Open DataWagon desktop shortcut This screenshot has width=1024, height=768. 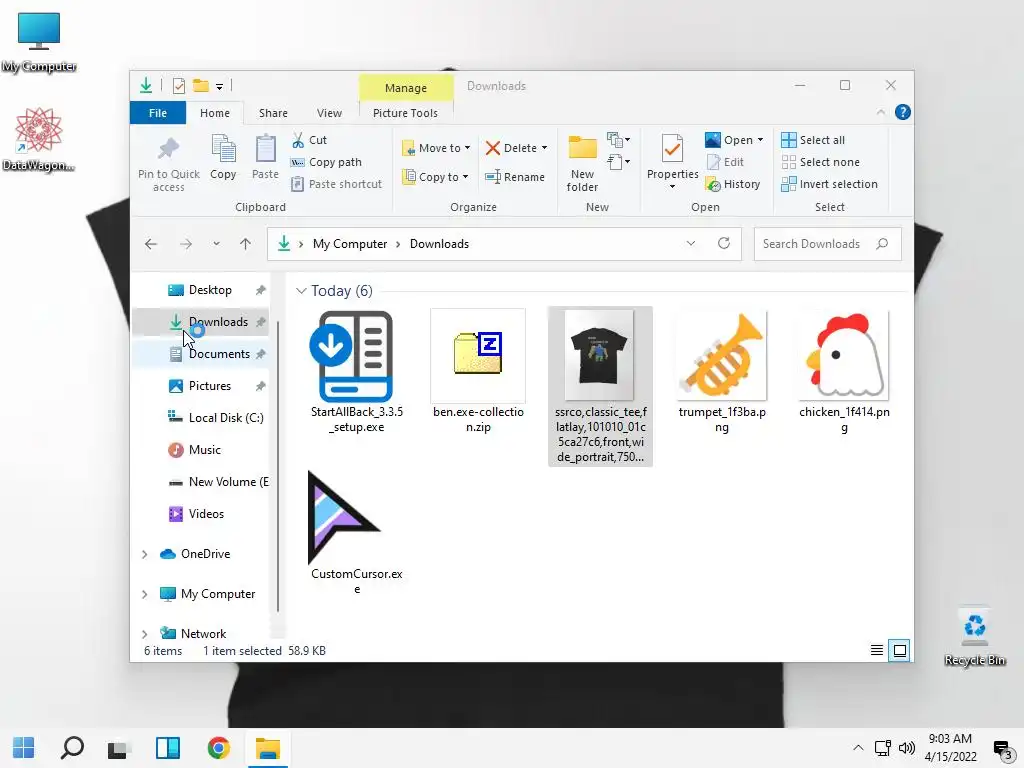39,139
